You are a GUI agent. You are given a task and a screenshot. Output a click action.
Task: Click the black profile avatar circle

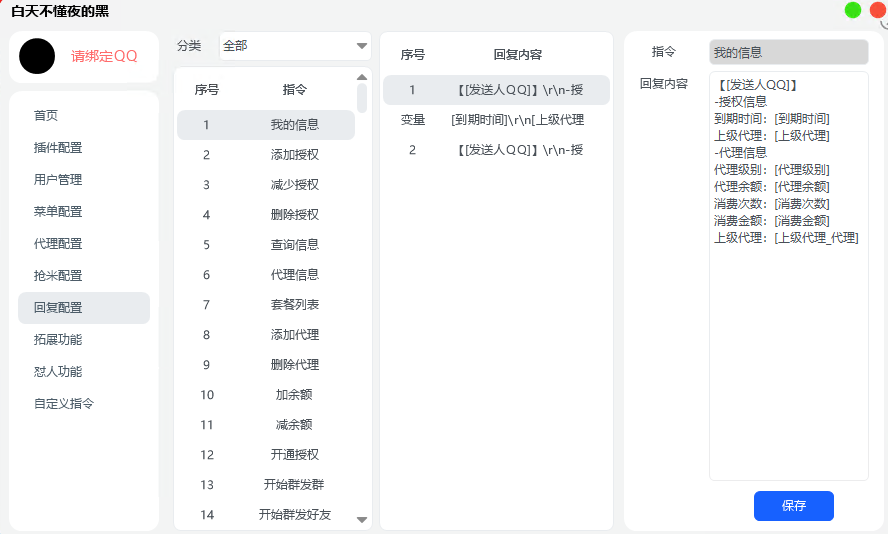[x=37, y=56]
